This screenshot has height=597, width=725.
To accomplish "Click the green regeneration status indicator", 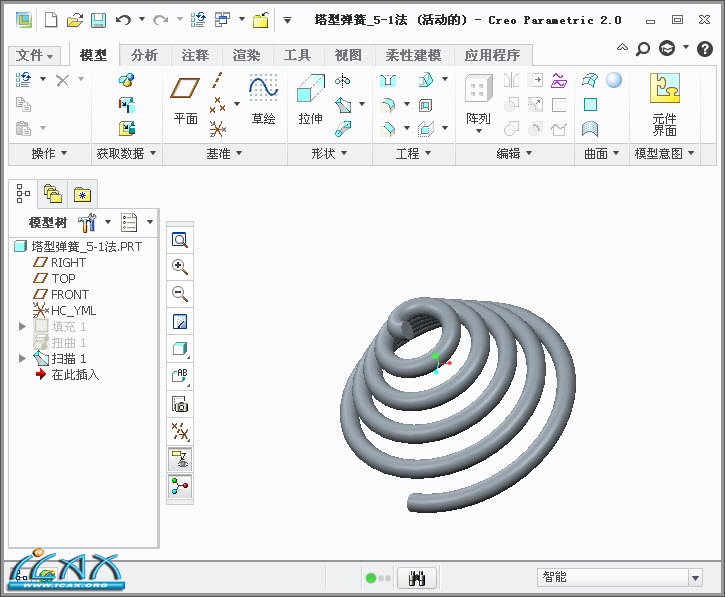I will (371, 578).
